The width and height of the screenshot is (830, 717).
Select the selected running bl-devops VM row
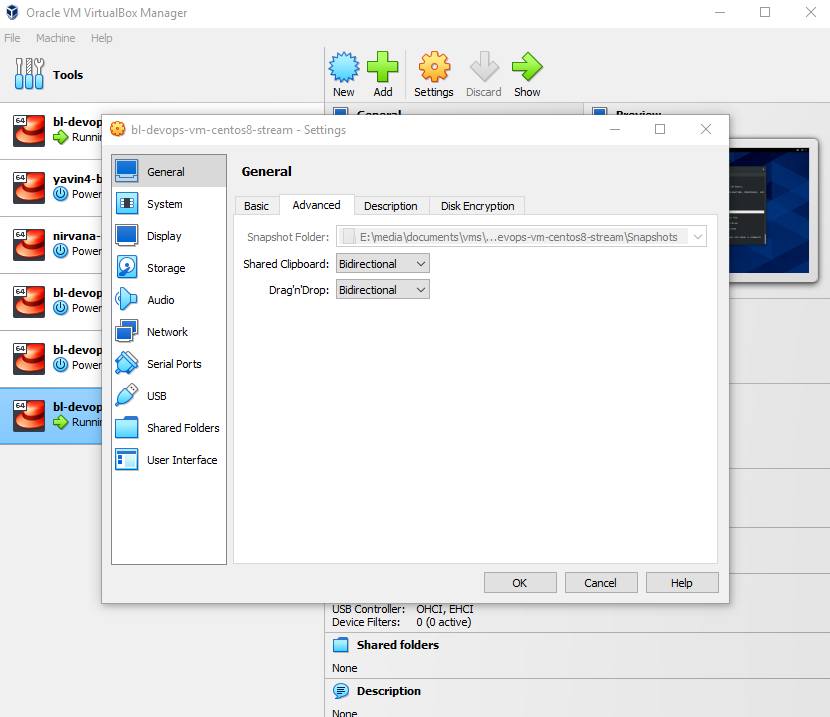51,416
